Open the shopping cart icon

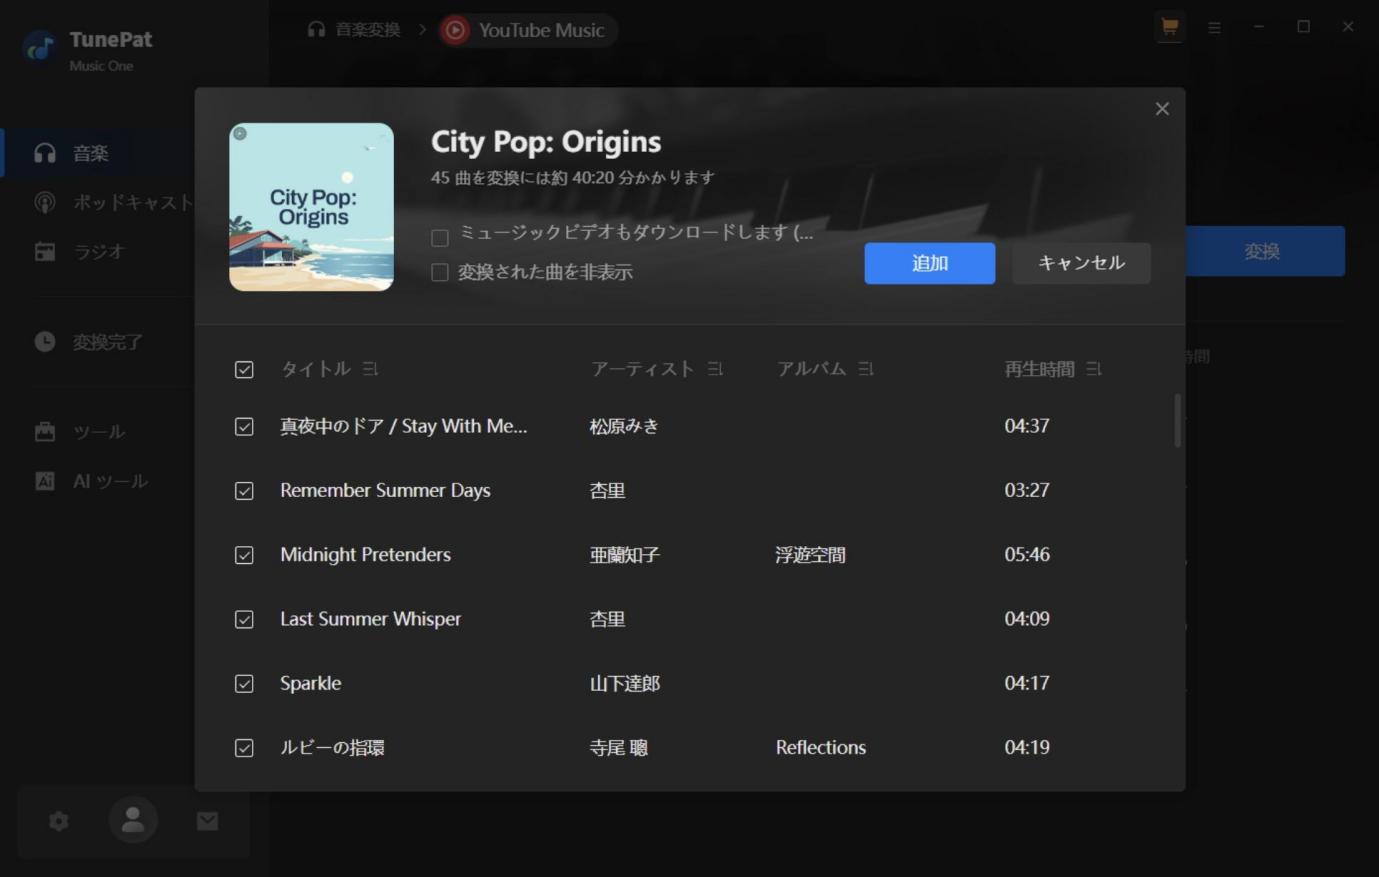[x=1169, y=27]
